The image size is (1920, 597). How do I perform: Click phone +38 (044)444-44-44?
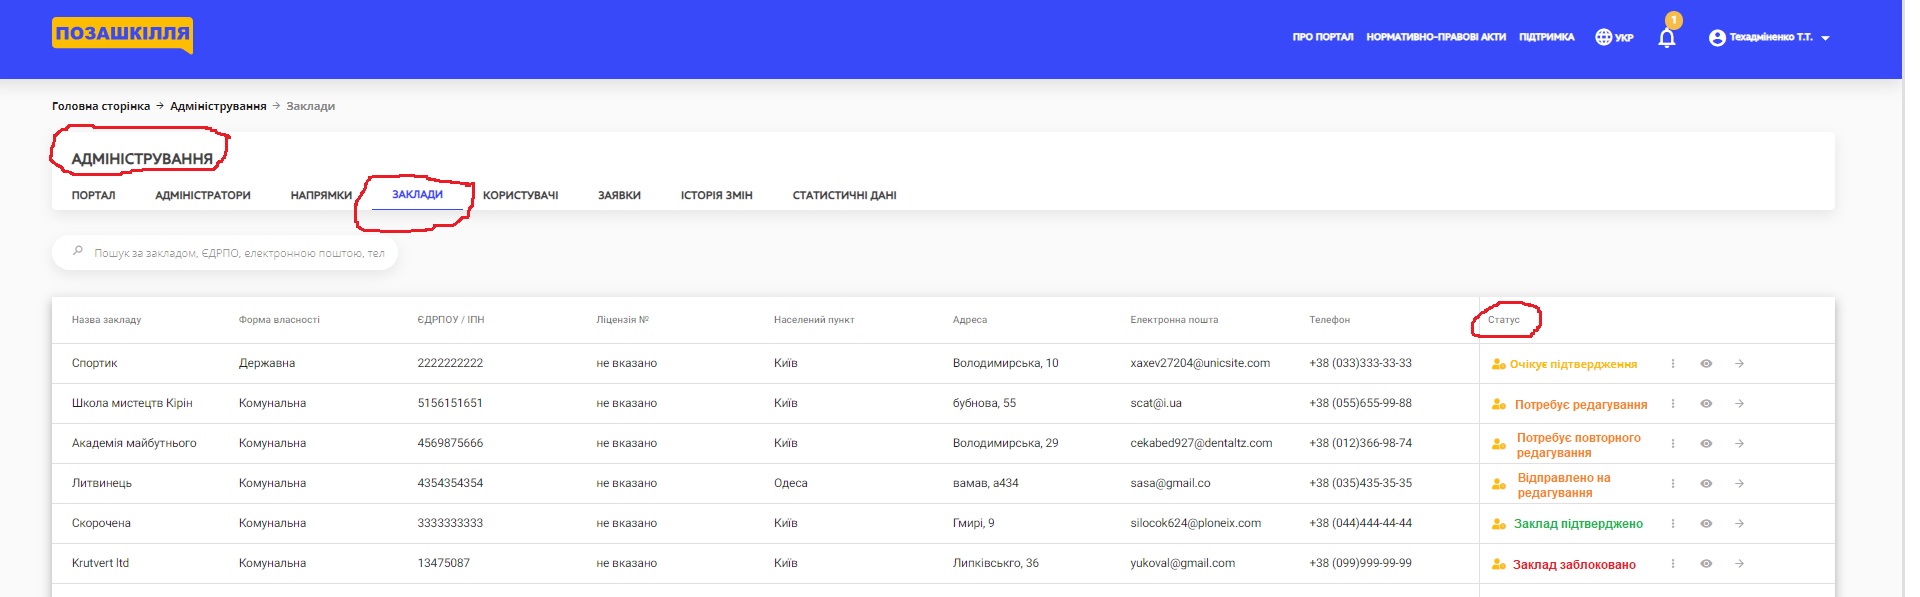pyautogui.click(x=1360, y=523)
